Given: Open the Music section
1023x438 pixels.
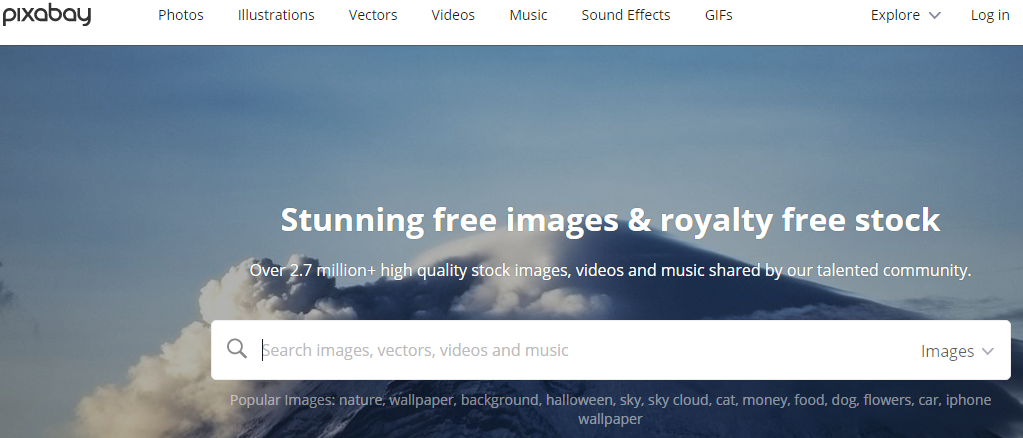Looking at the screenshot, I should pyautogui.click(x=528, y=15).
